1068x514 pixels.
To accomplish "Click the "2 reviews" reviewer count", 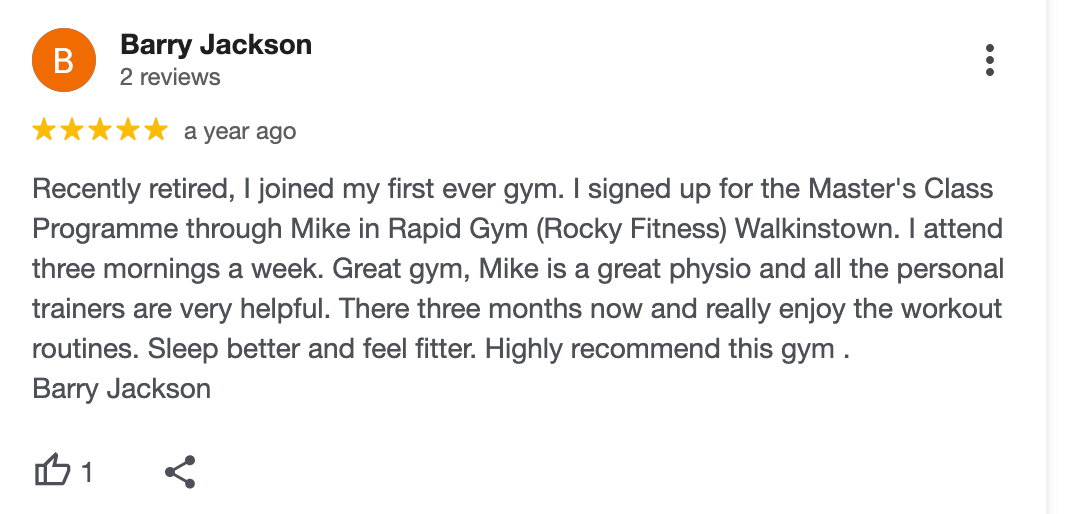I will tap(170, 77).
